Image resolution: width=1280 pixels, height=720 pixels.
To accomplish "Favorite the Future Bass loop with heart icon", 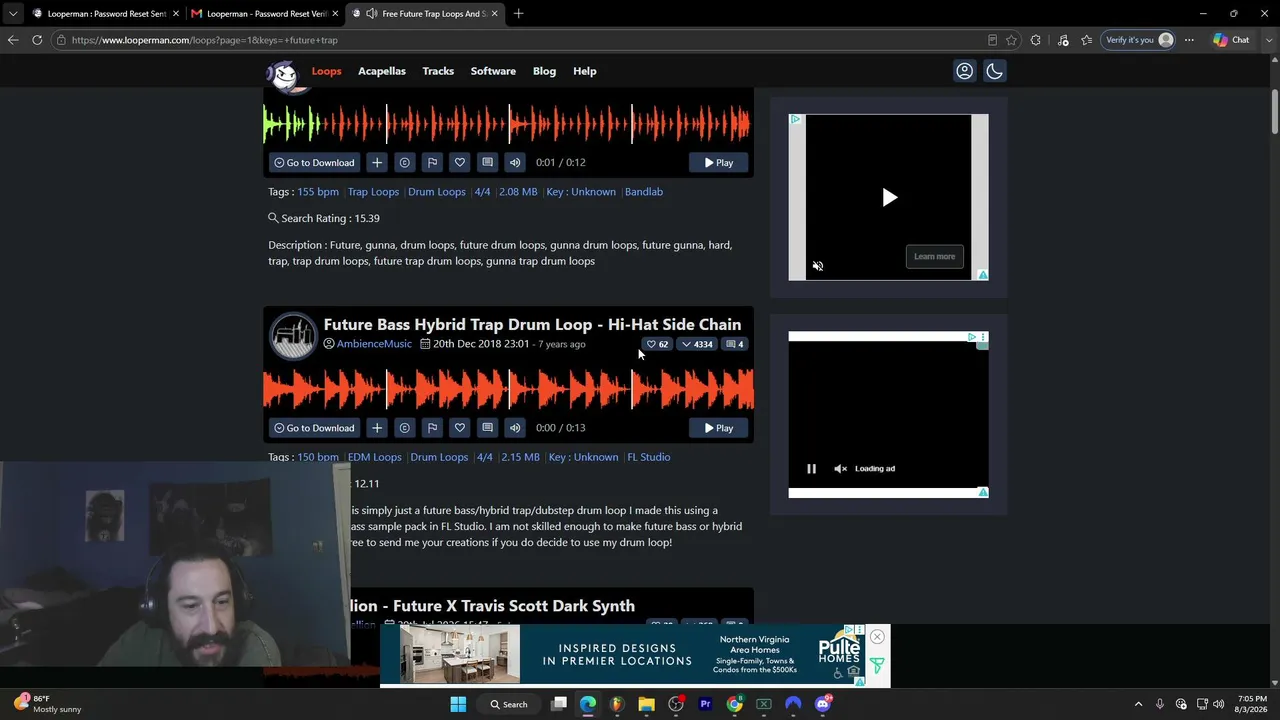I will [x=460, y=427].
